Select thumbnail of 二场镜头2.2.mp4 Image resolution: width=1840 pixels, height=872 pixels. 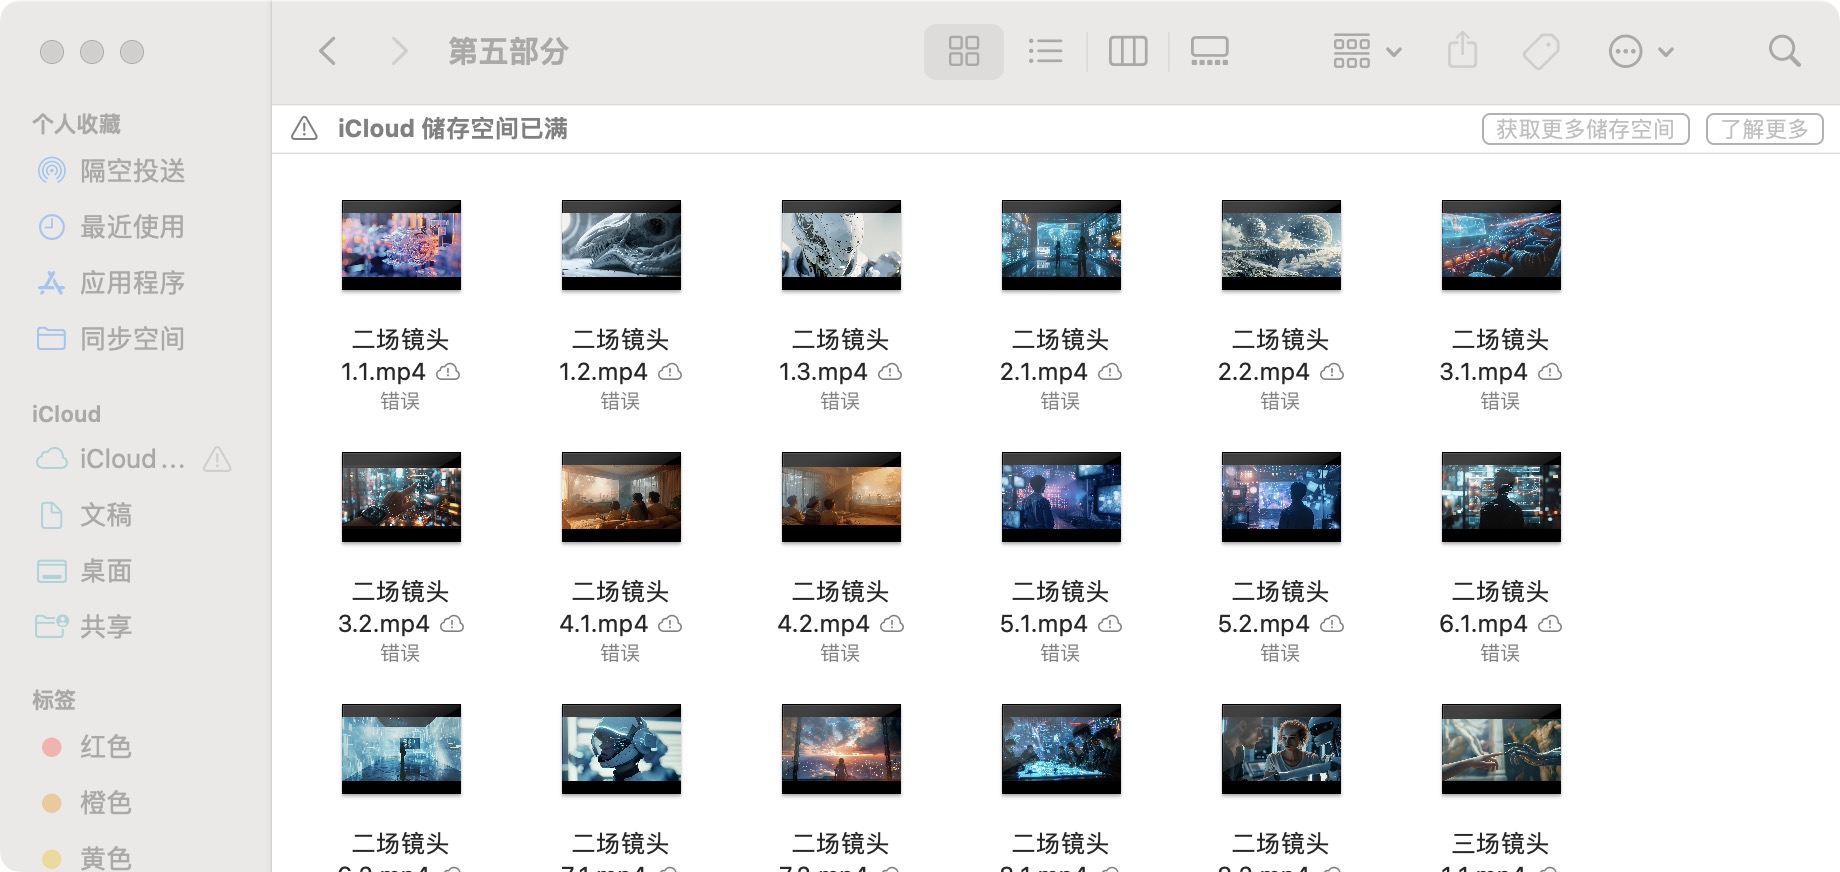coord(1281,245)
